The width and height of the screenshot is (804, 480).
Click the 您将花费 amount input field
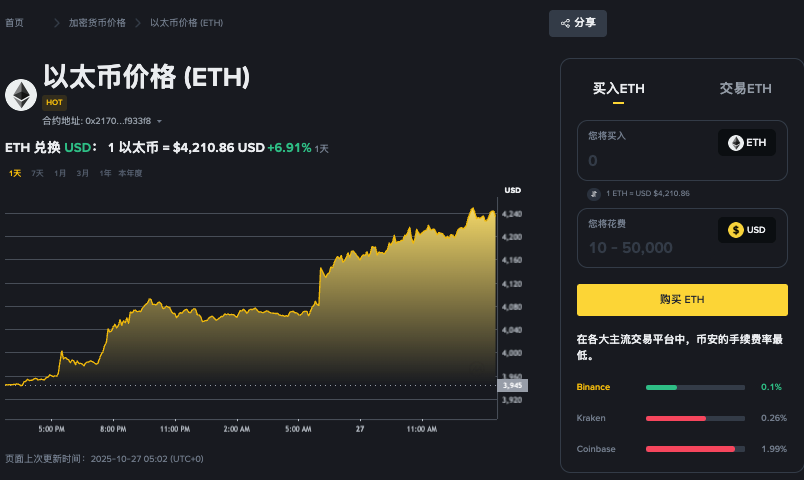645,247
